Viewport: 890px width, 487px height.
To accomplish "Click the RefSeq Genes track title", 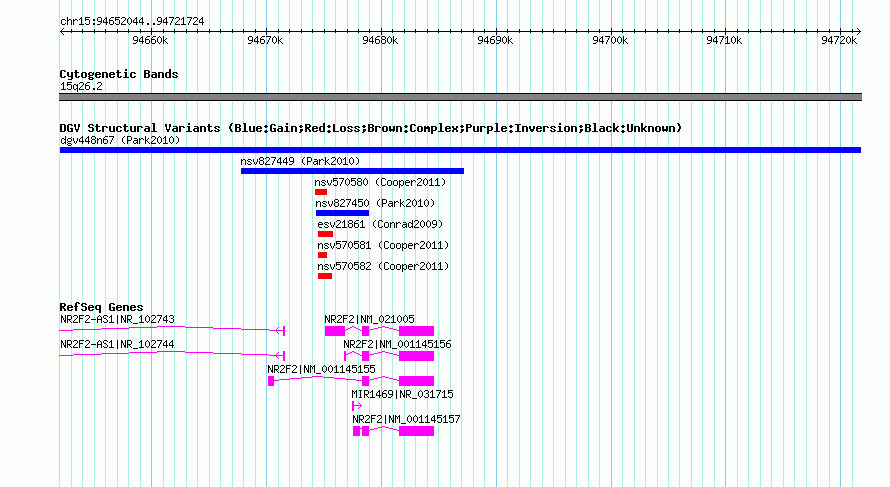I will point(101,307).
